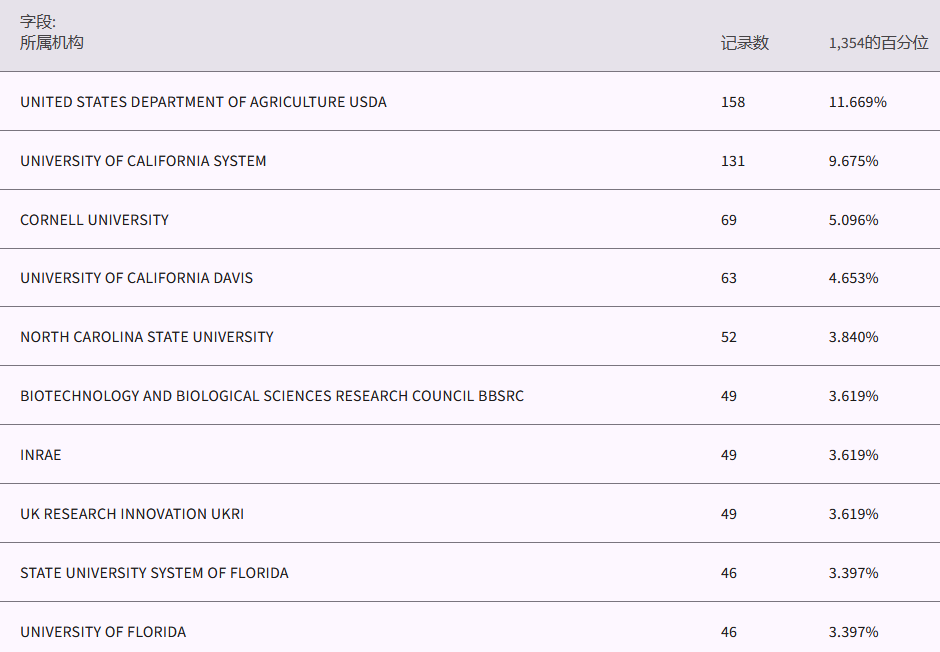Click the BBSRC research council entry
This screenshot has width=940, height=652.
coord(271,396)
